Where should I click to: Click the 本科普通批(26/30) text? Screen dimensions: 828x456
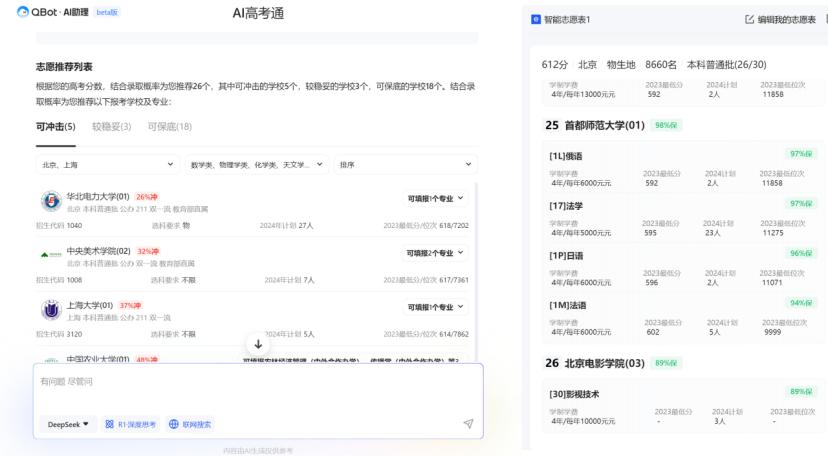click(726, 64)
